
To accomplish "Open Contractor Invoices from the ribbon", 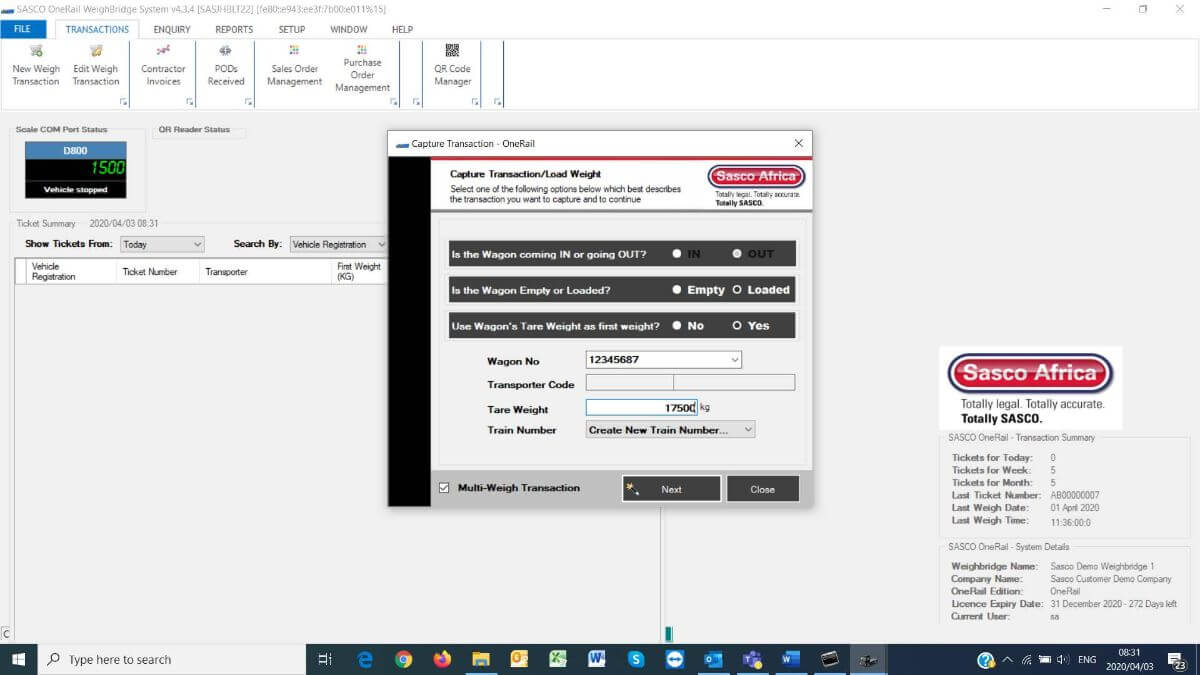I will point(163,65).
